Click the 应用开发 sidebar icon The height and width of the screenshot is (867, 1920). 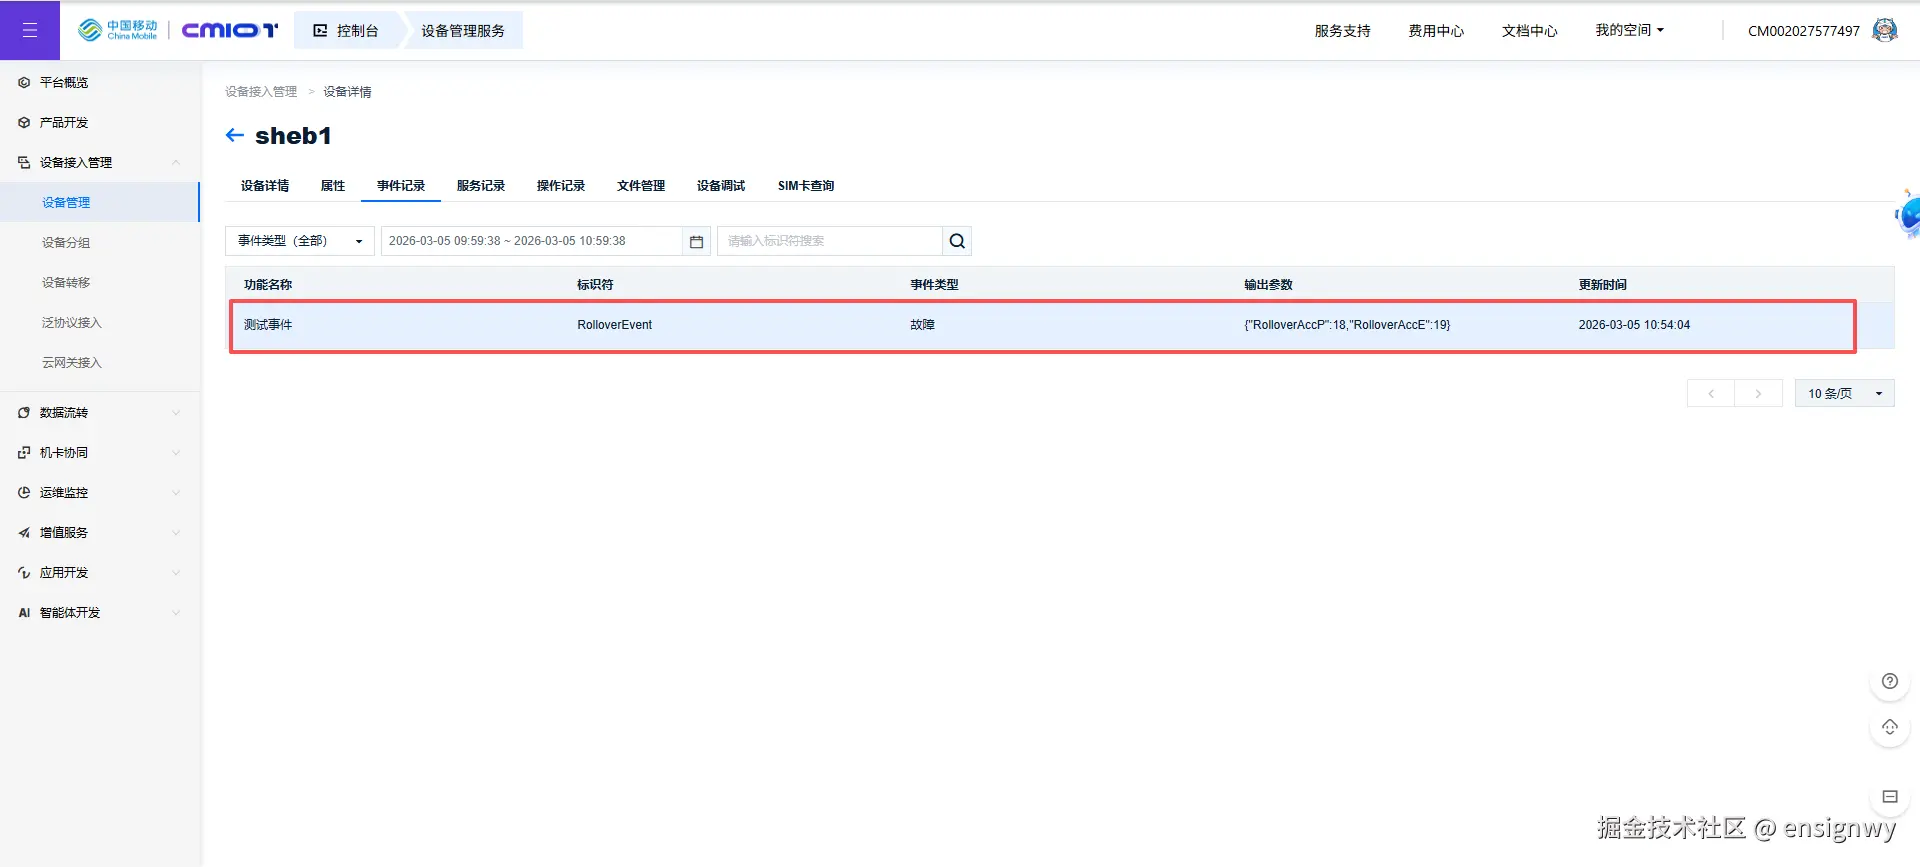pyautogui.click(x=24, y=572)
